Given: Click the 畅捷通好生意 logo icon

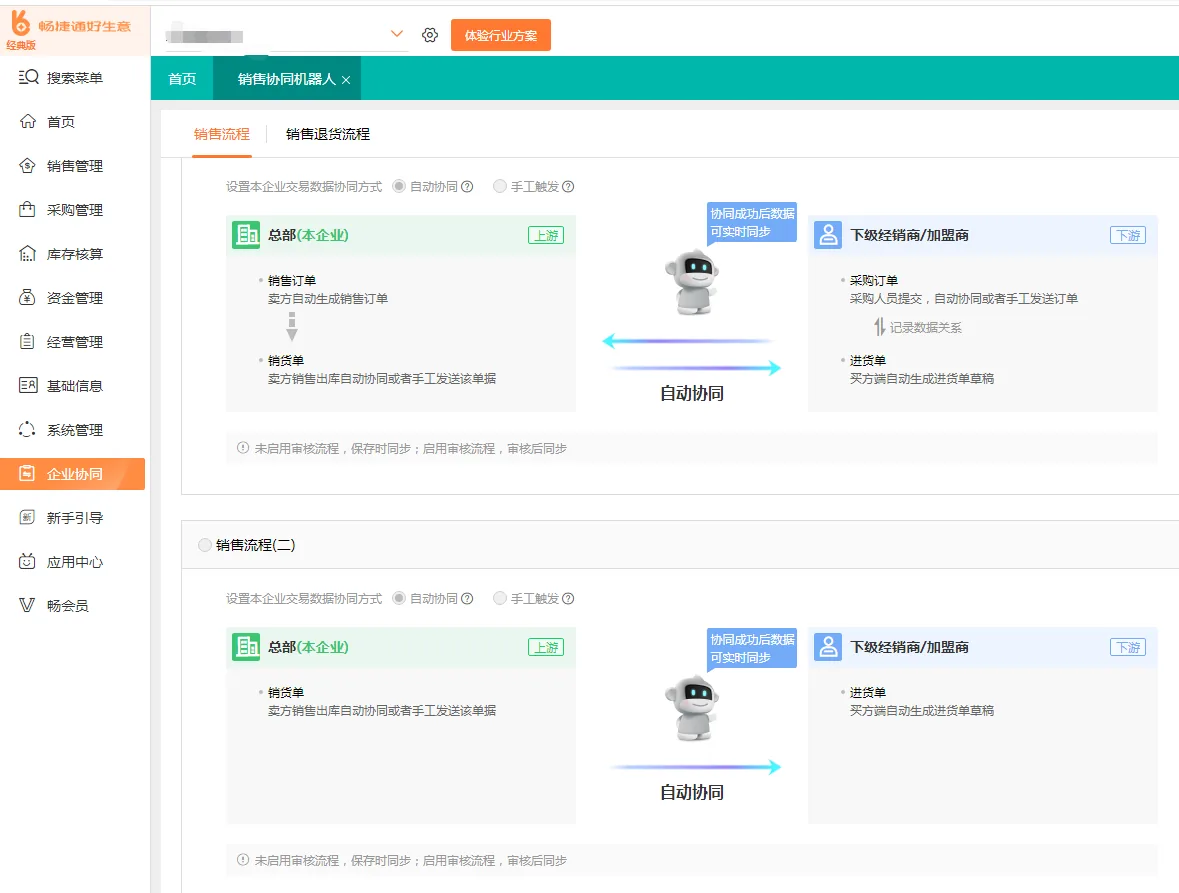Looking at the screenshot, I should click(20, 23).
